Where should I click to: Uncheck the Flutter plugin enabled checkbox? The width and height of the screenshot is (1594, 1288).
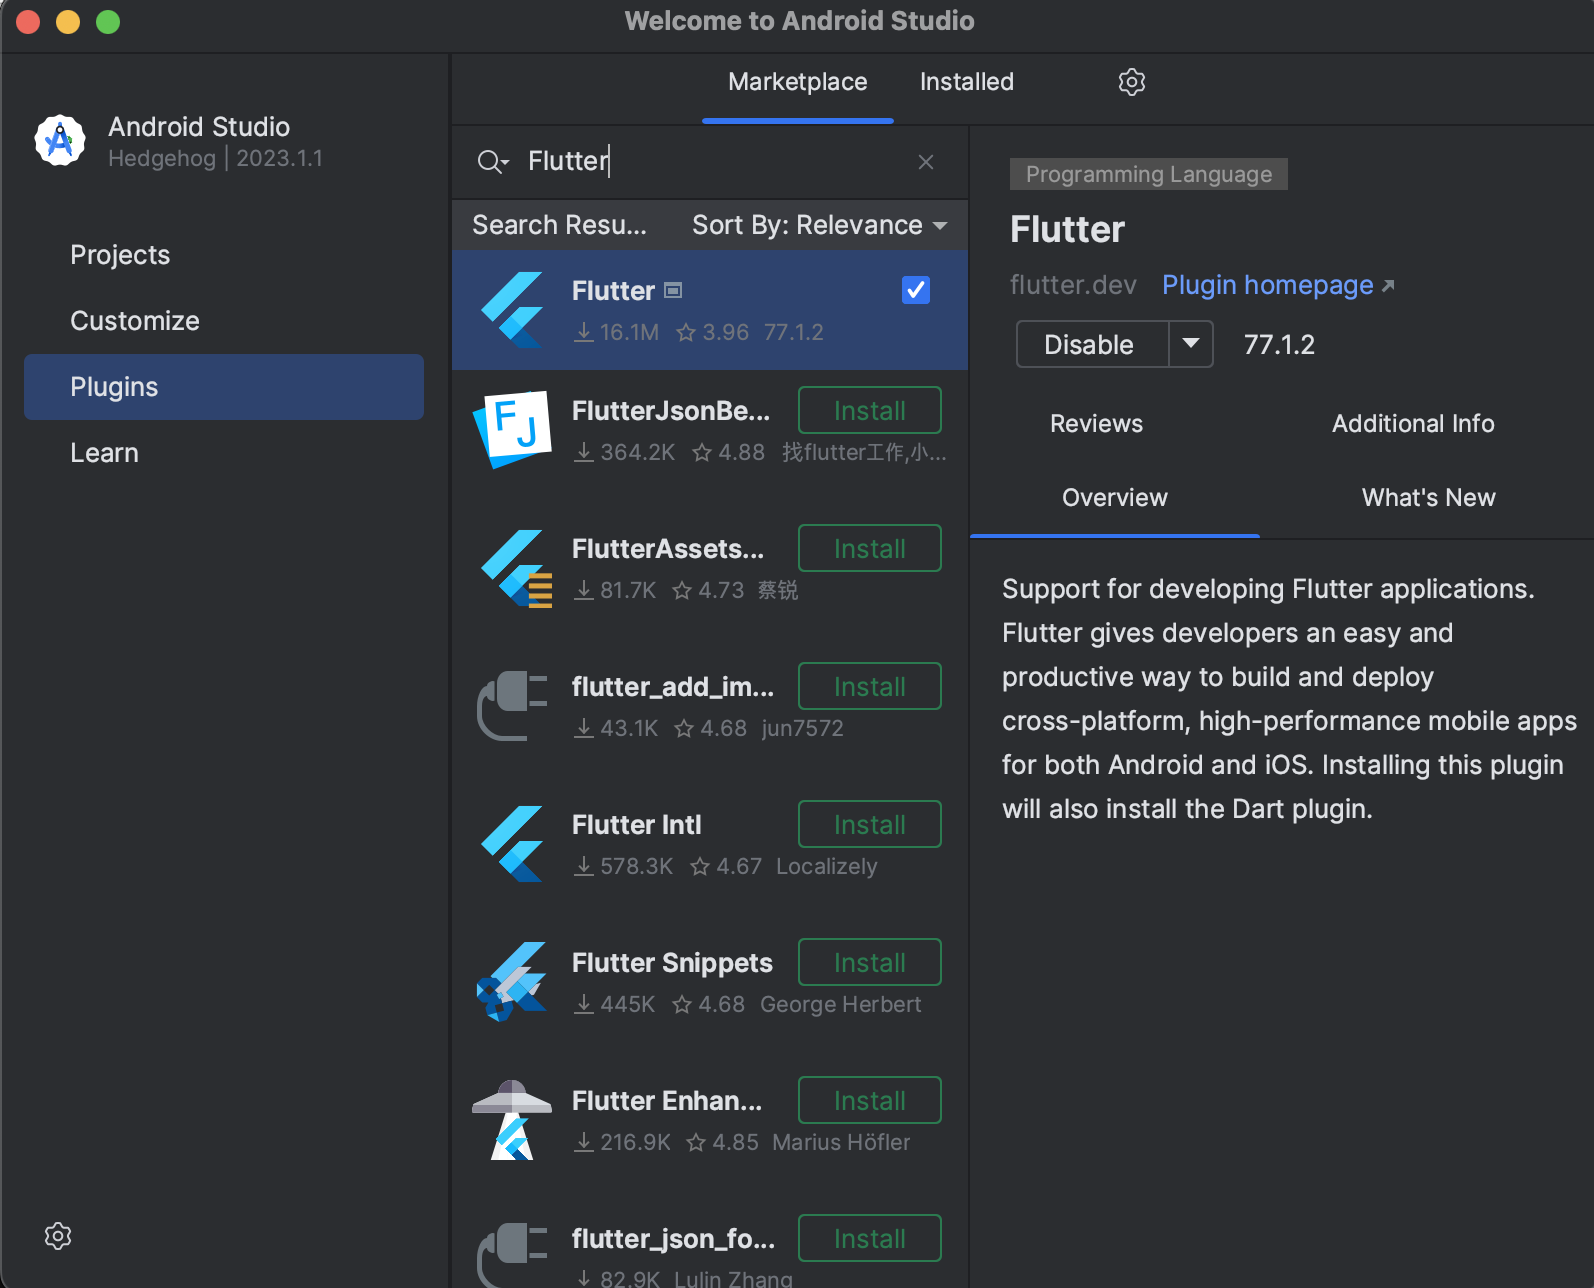(x=916, y=290)
